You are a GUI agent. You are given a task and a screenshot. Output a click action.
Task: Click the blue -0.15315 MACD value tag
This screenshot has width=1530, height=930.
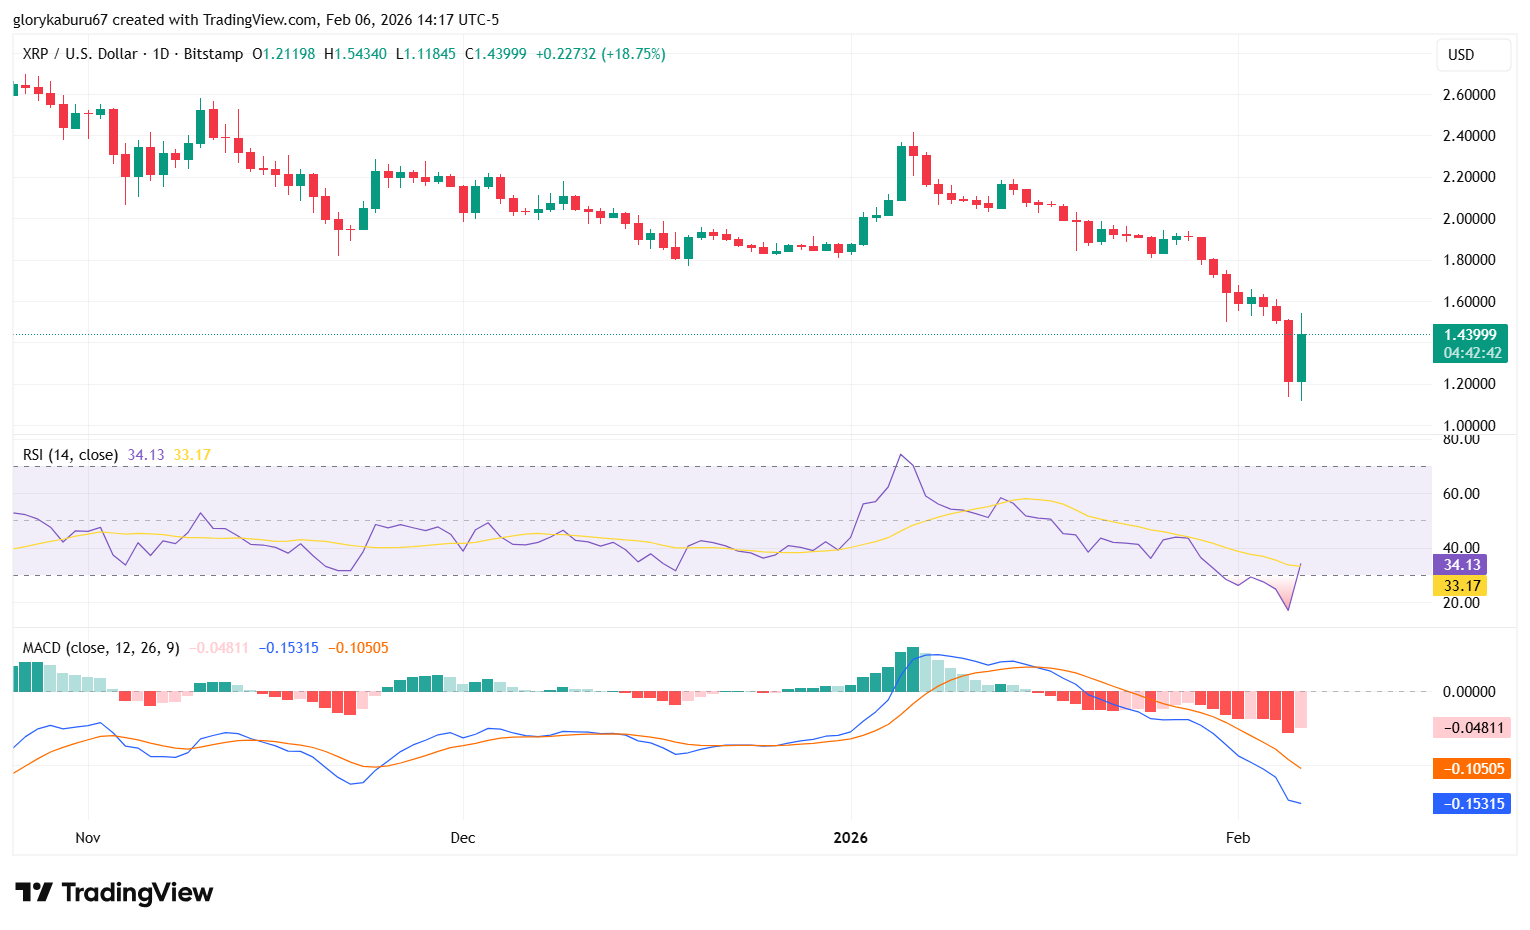[1471, 804]
